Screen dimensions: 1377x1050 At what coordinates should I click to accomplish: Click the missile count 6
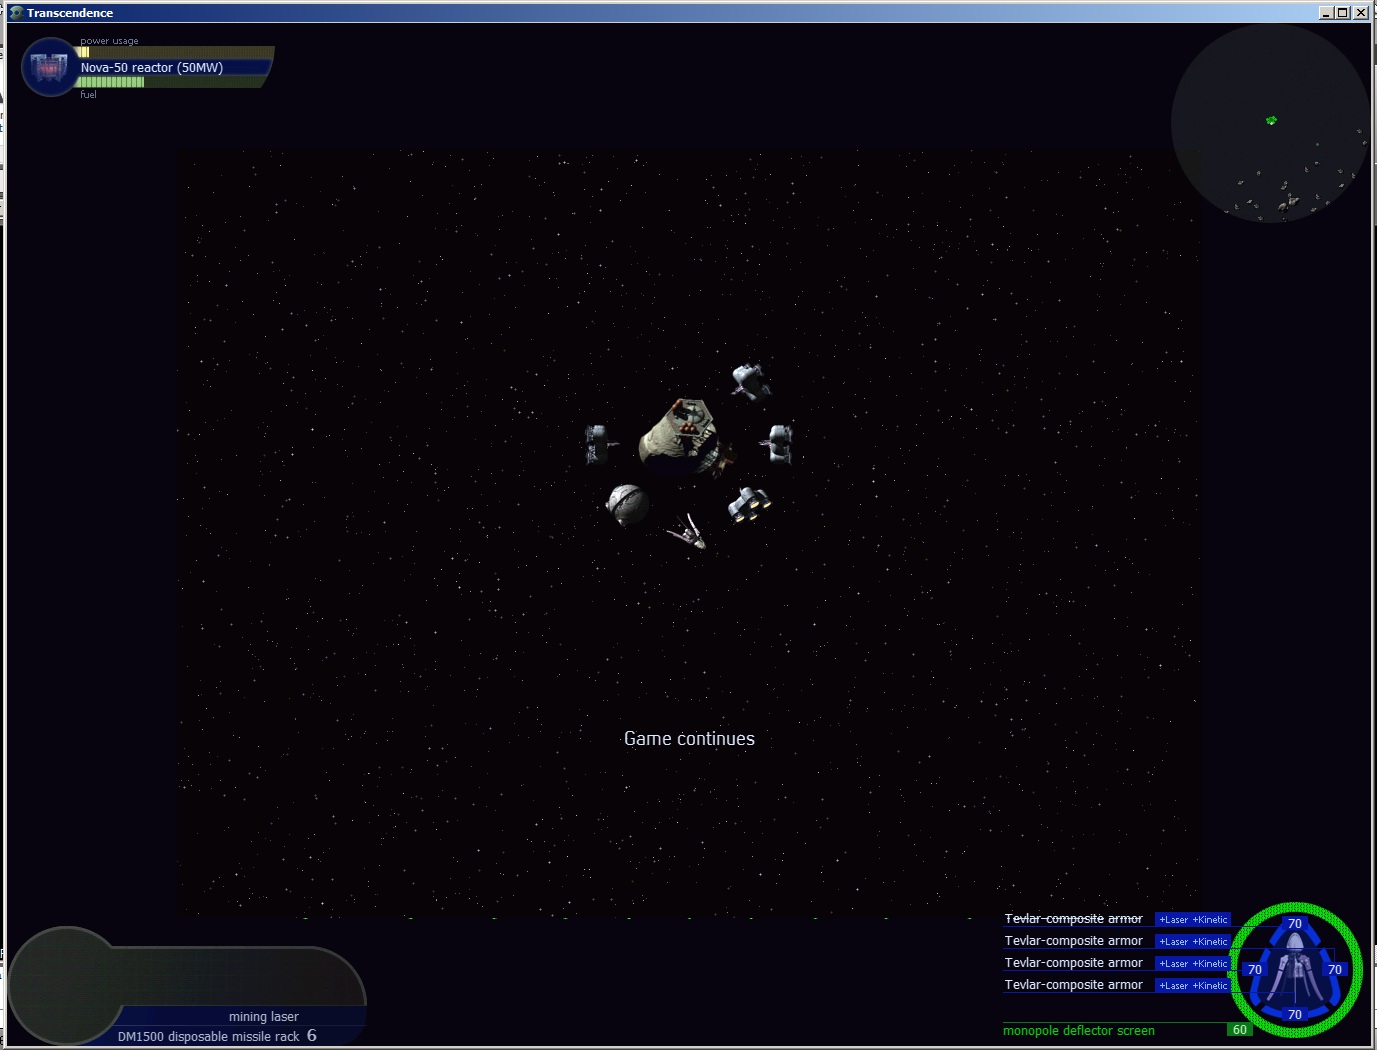[312, 1036]
